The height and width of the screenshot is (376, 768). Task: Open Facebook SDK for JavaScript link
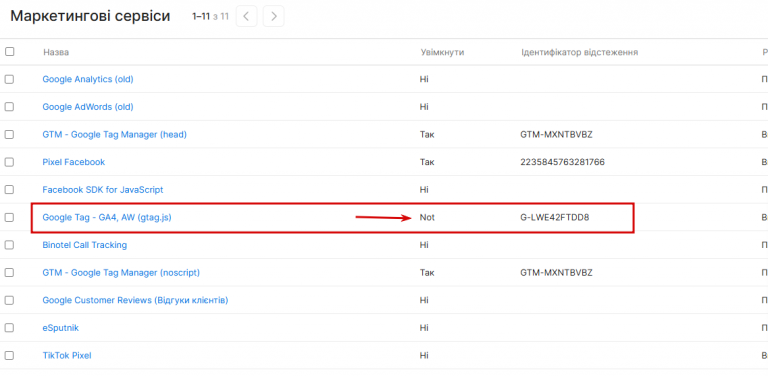(103, 189)
